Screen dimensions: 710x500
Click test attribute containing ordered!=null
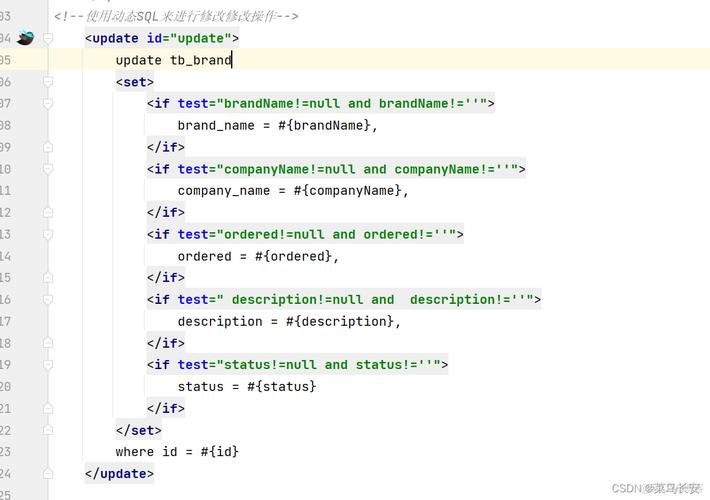click(336, 234)
